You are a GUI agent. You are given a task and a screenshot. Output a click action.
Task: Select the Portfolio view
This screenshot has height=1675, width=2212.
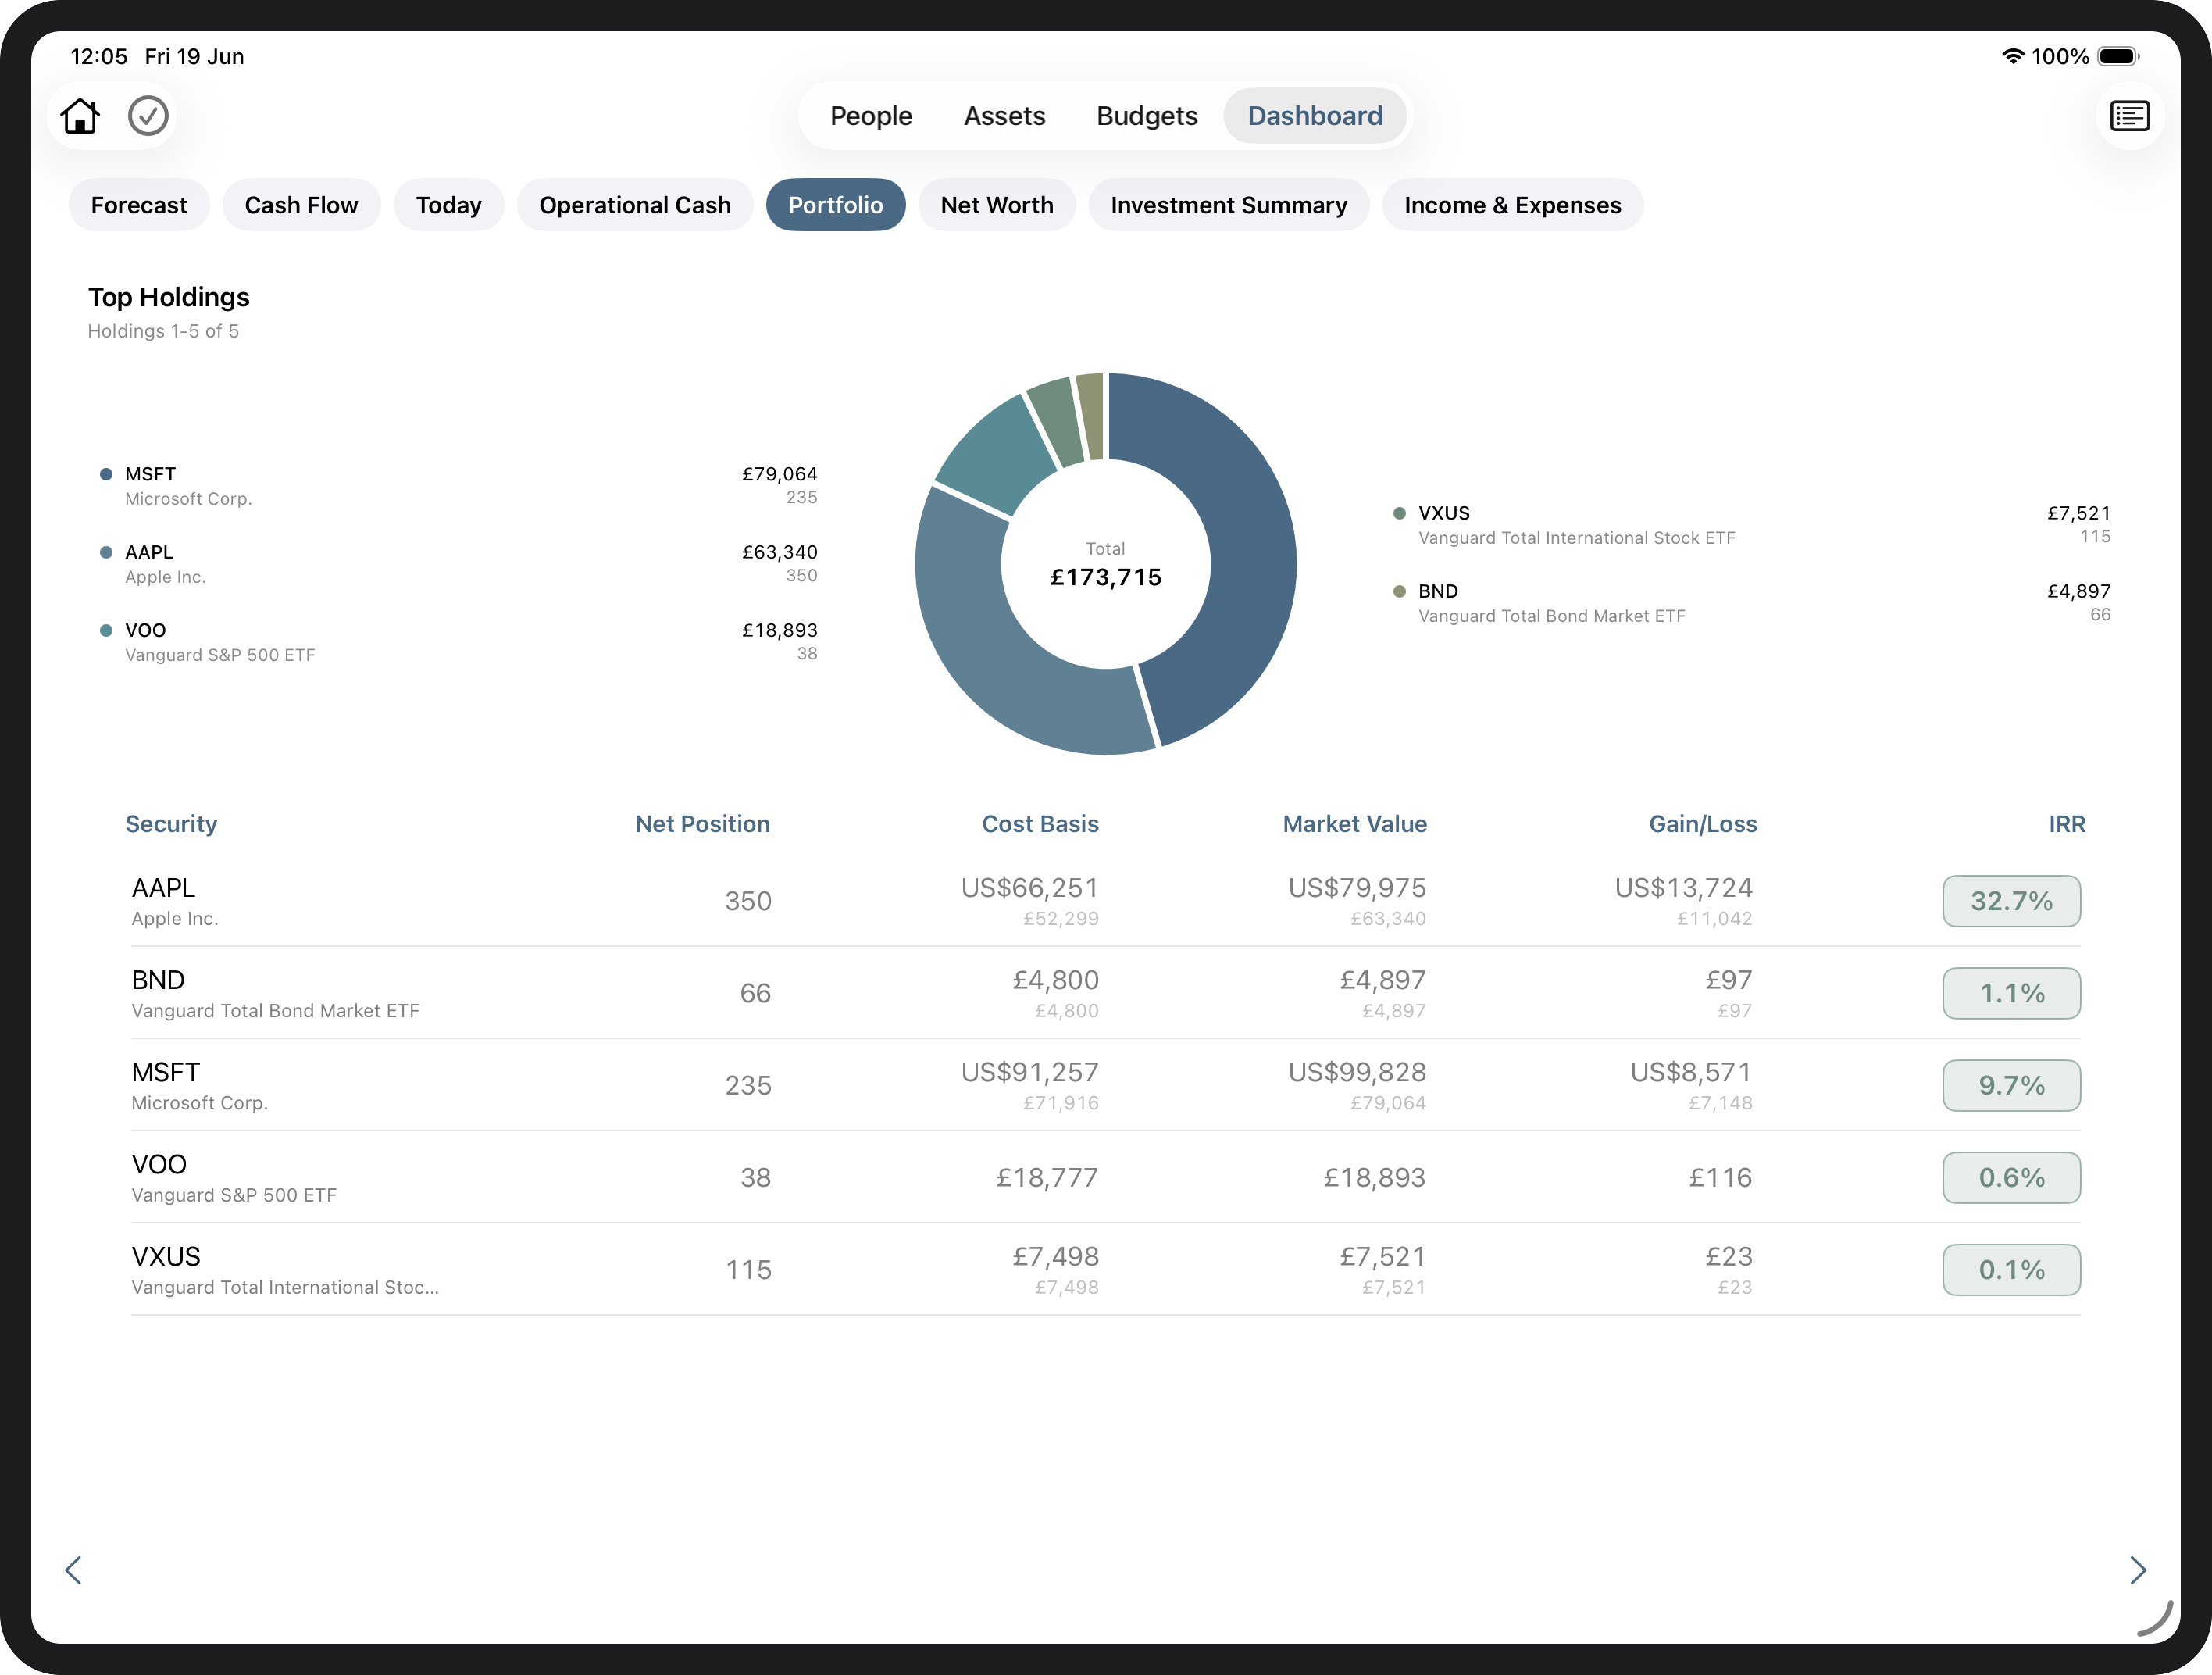tap(836, 205)
